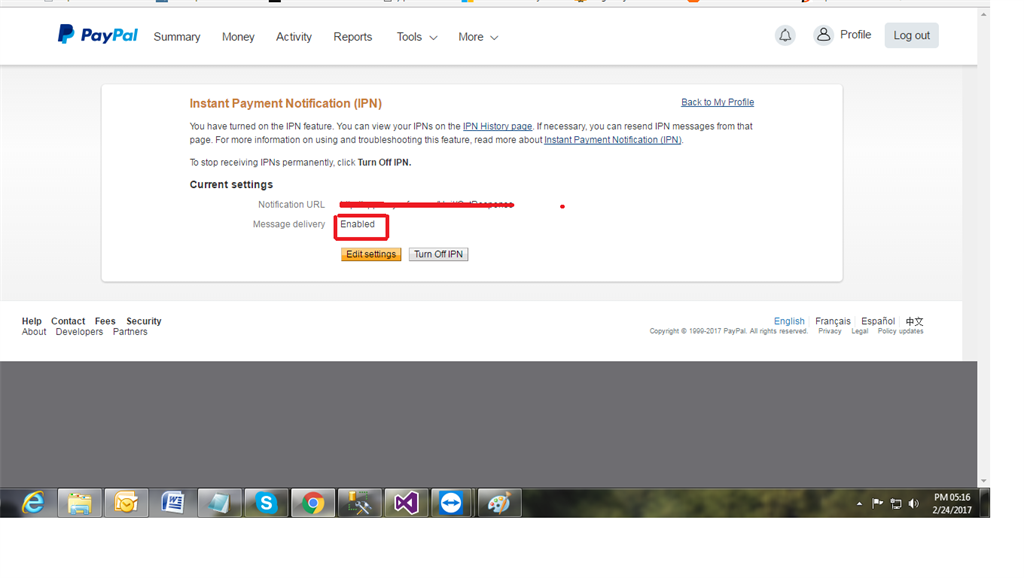This screenshot has width=1024, height=578.
Task: Follow the Back to My Profile link
Action: 718,102
